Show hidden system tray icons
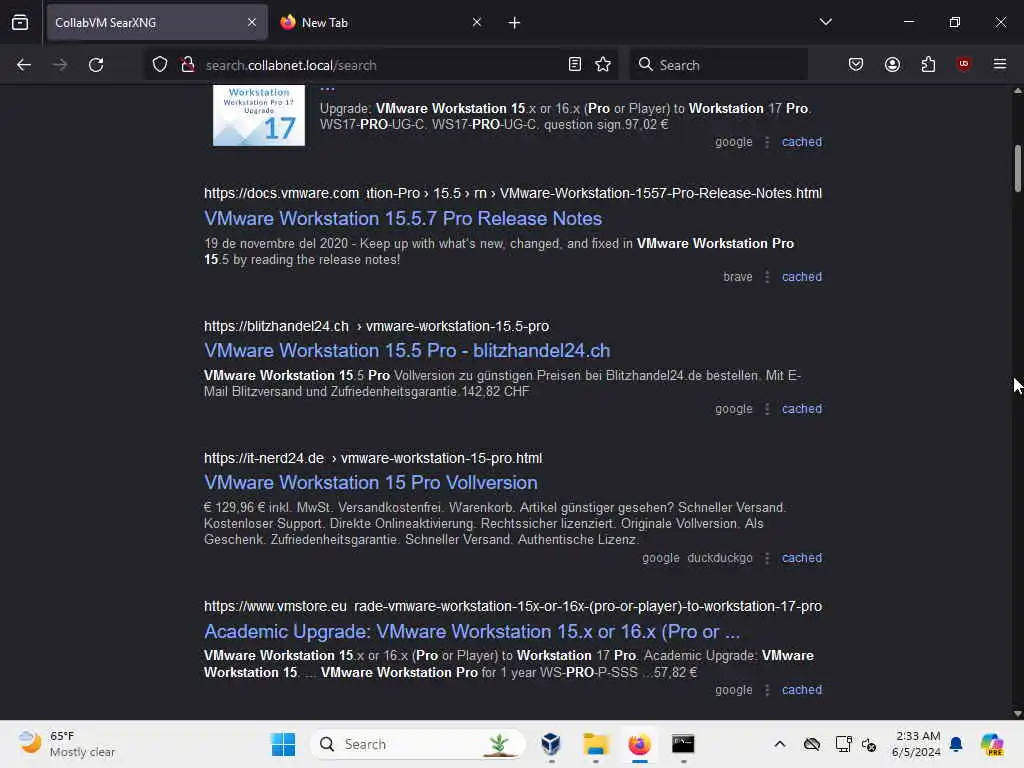 (x=780, y=744)
